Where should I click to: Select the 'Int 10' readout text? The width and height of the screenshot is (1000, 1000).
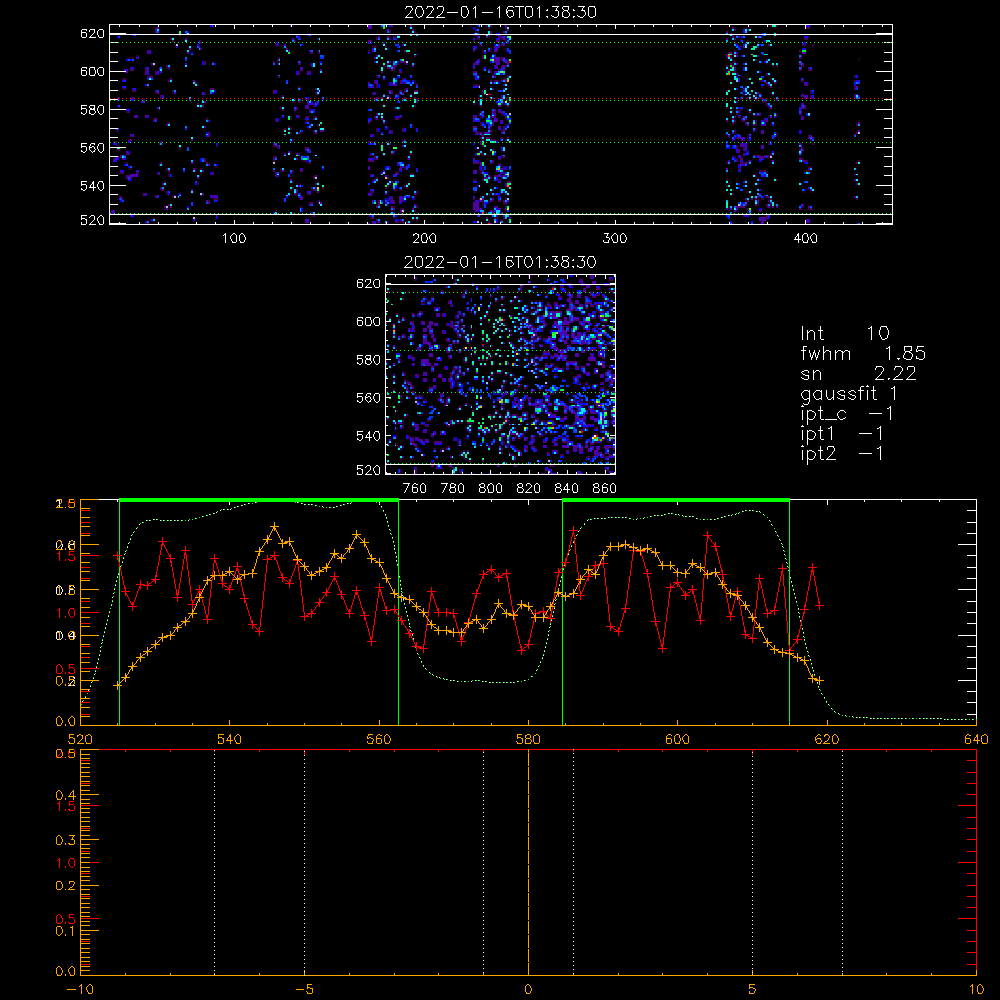(844, 333)
